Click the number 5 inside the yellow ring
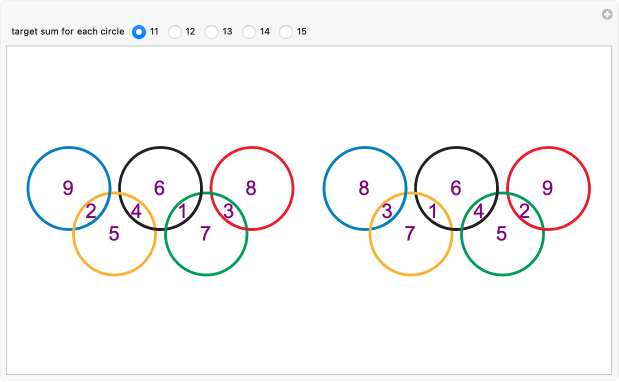The image size is (619, 382). 114,234
